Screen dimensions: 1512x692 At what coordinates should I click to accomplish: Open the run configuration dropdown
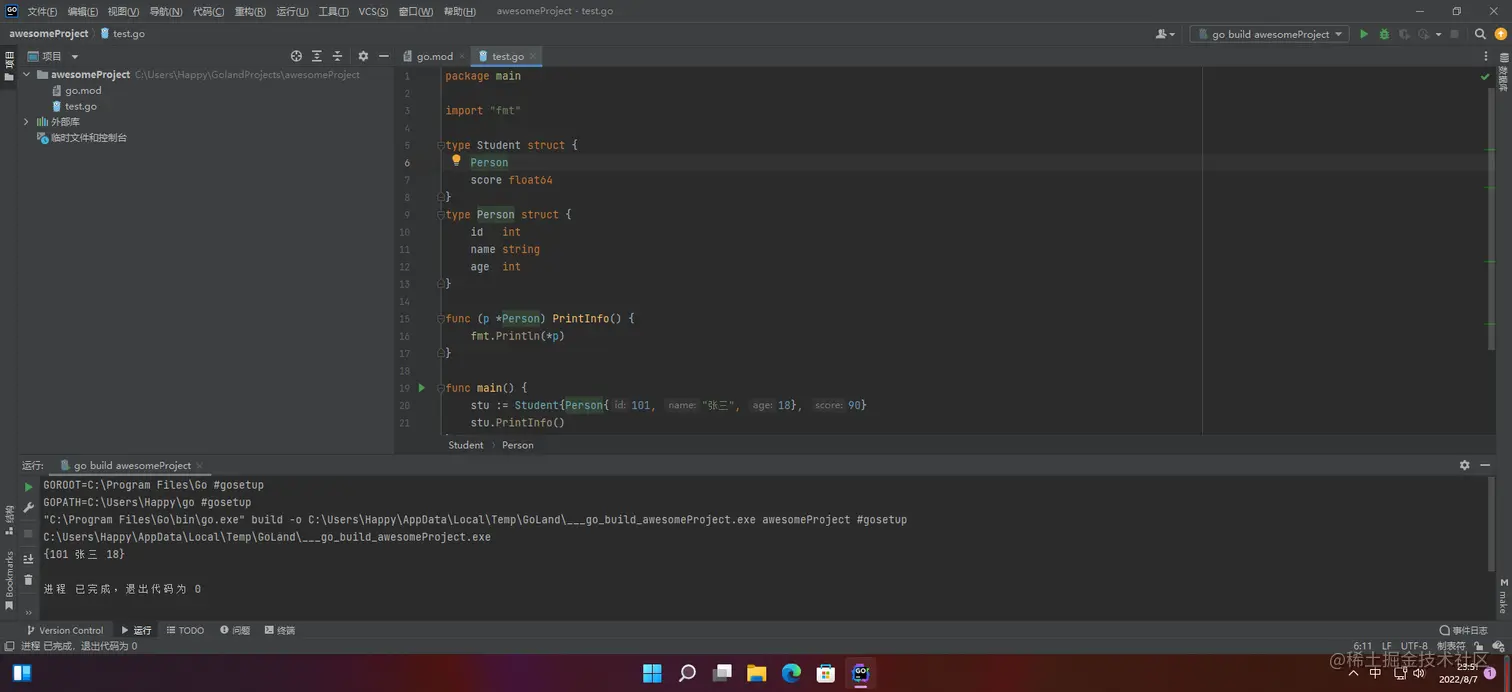[1270, 34]
